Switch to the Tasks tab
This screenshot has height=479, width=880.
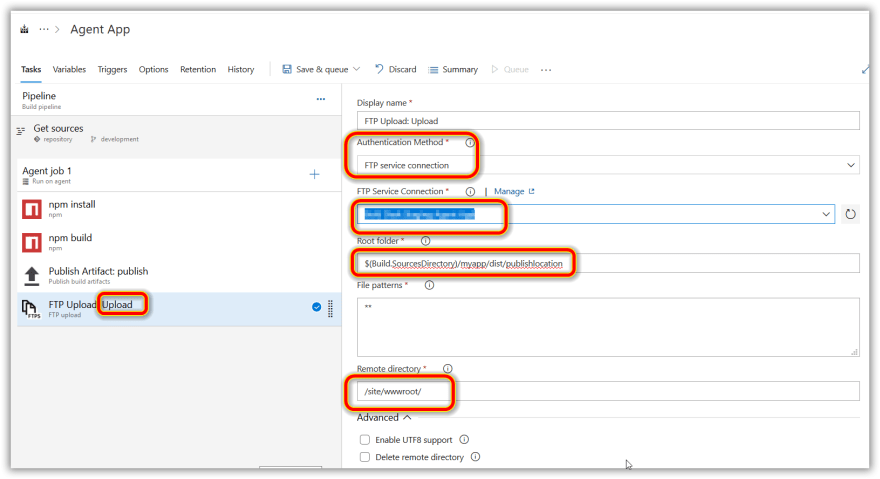click(31, 69)
